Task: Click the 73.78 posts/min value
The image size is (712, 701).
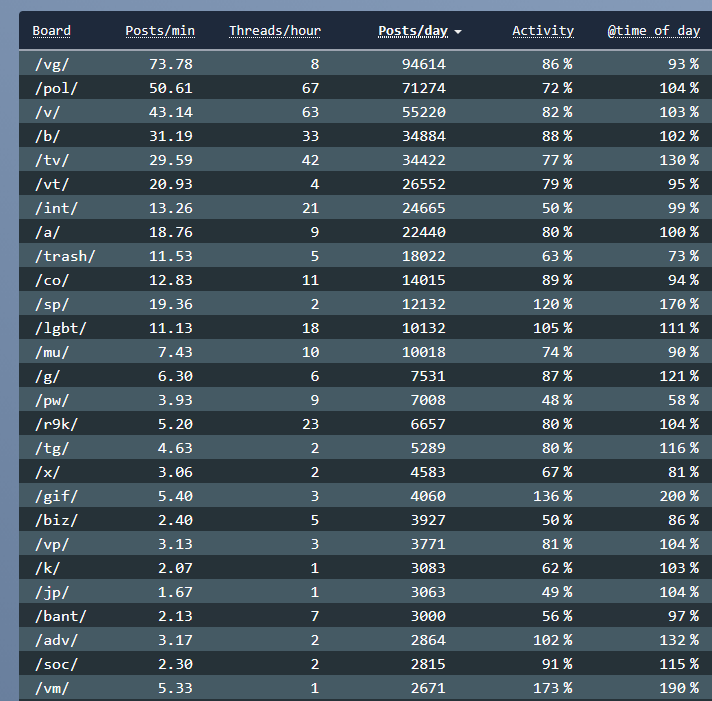Action: [171, 64]
